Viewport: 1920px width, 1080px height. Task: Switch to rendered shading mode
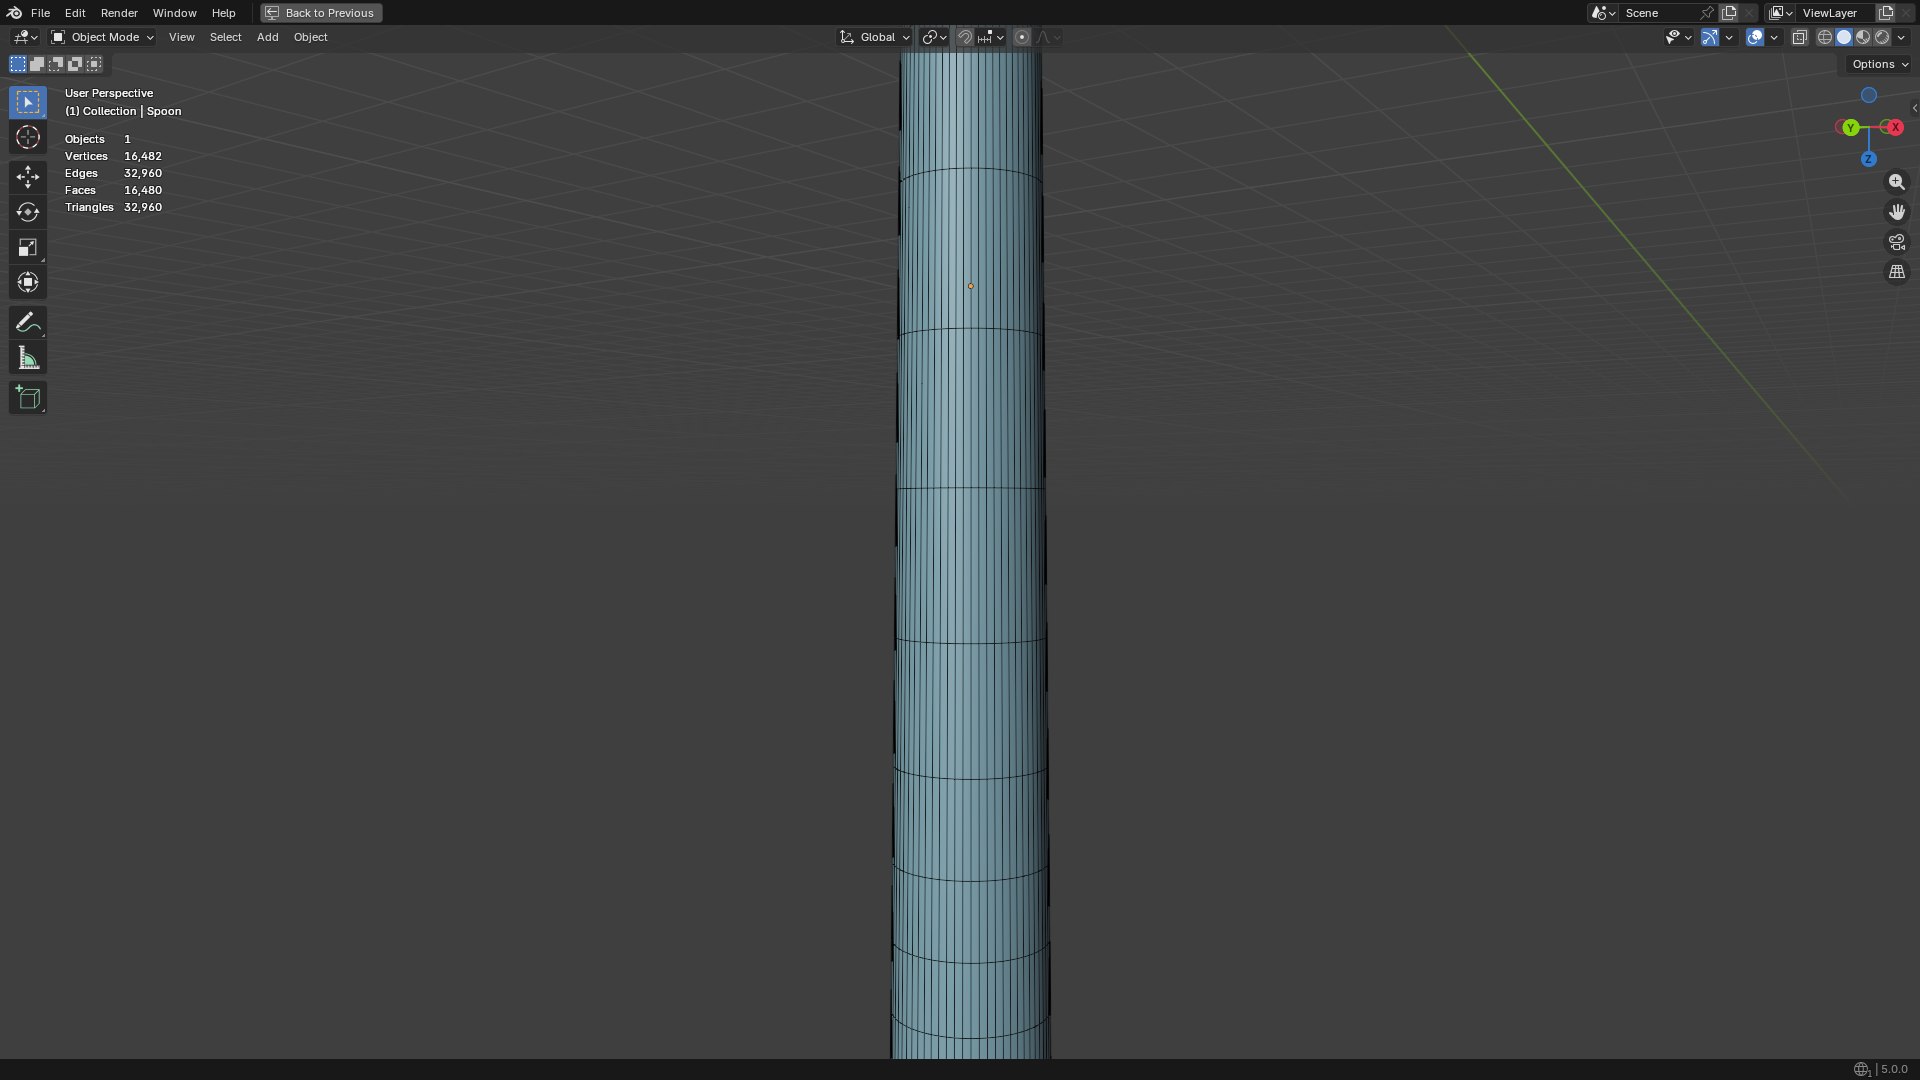[1882, 37]
